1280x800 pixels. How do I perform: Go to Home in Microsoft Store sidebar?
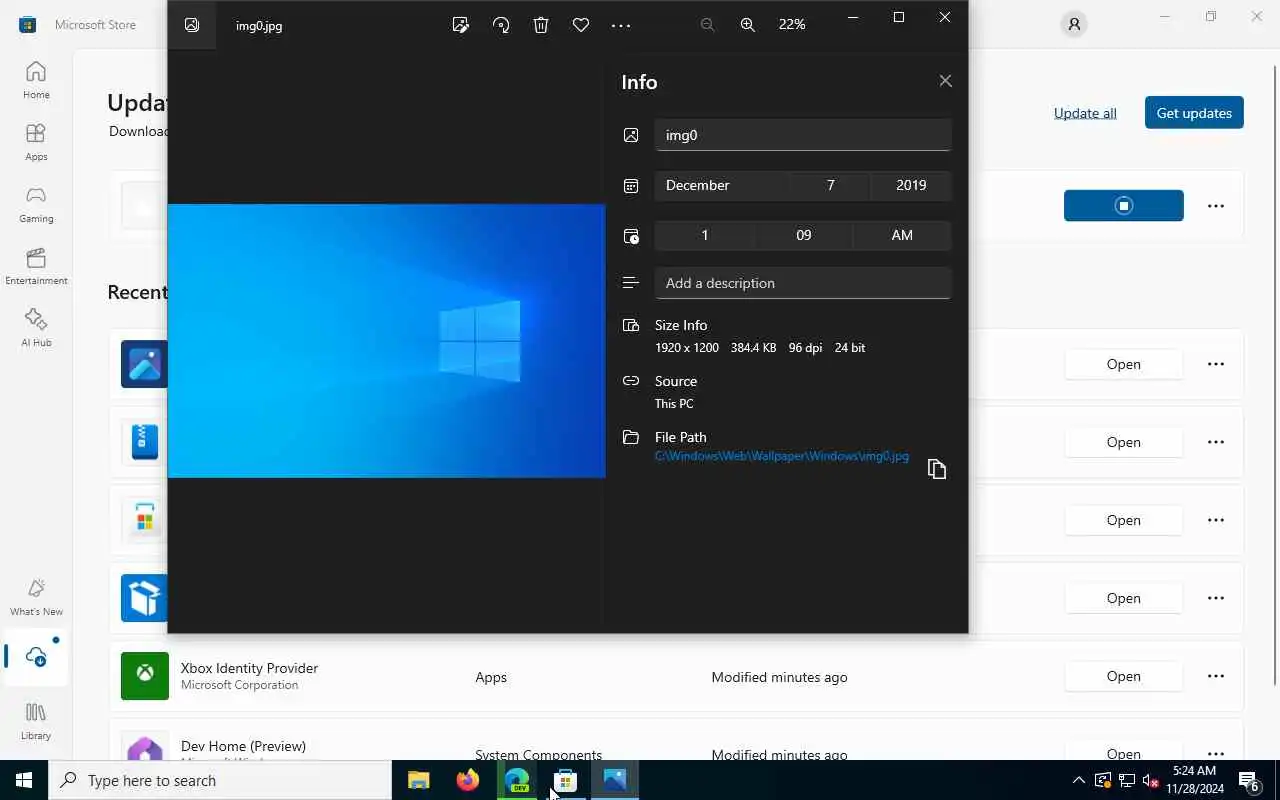tap(36, 80)
